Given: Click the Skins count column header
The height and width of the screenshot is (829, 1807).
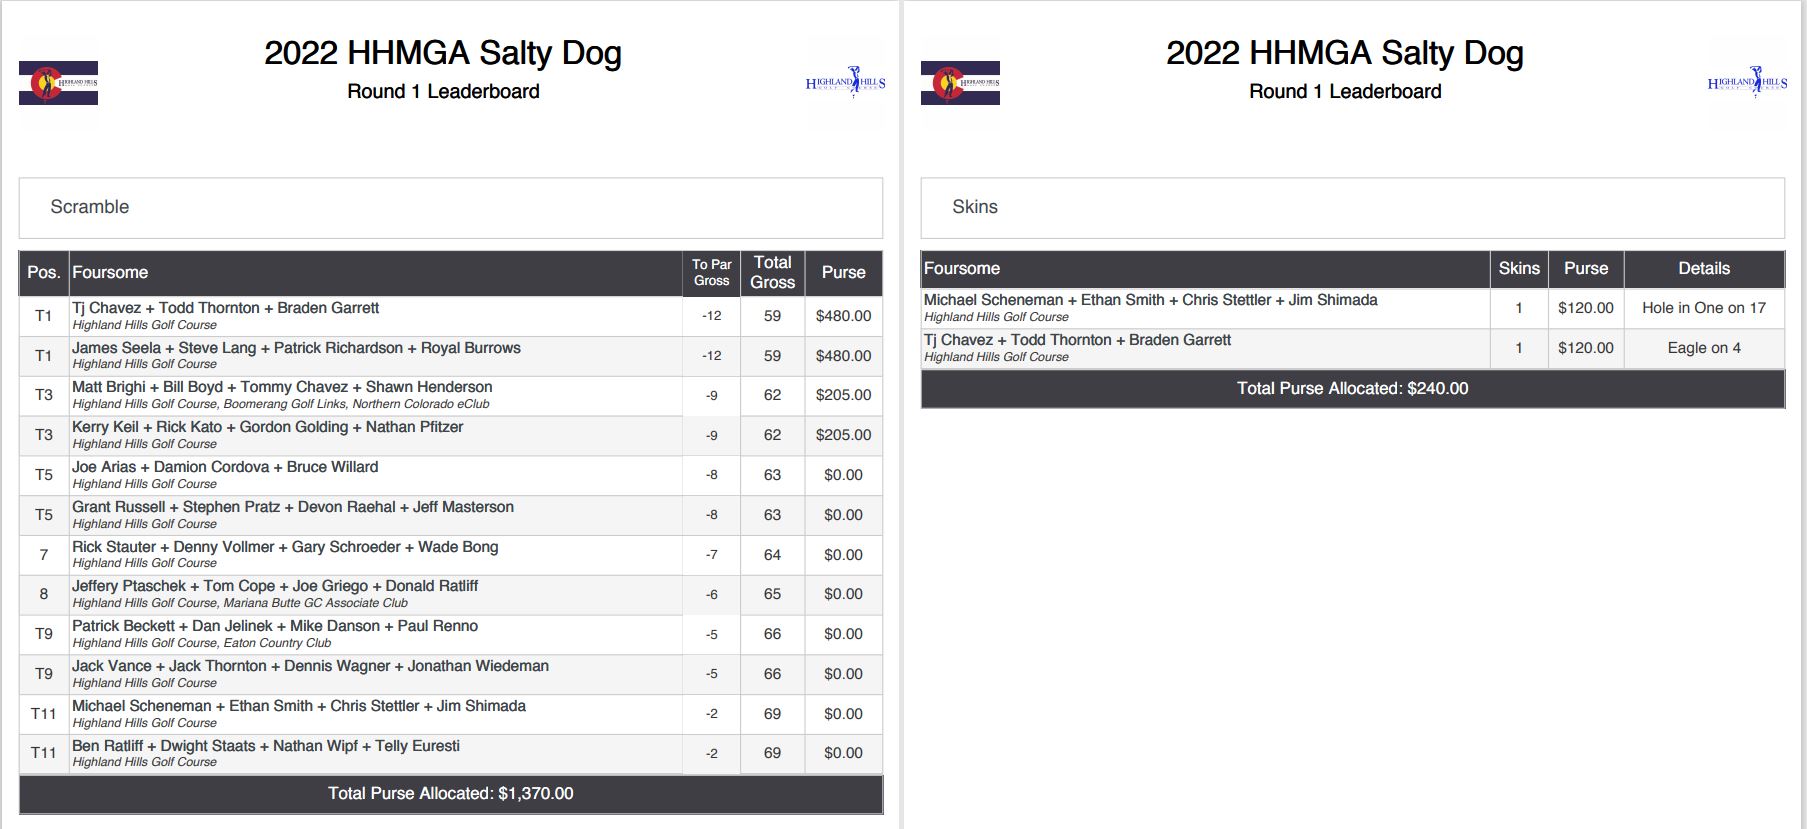Looking at the screenshot, I should [1519, 269].
